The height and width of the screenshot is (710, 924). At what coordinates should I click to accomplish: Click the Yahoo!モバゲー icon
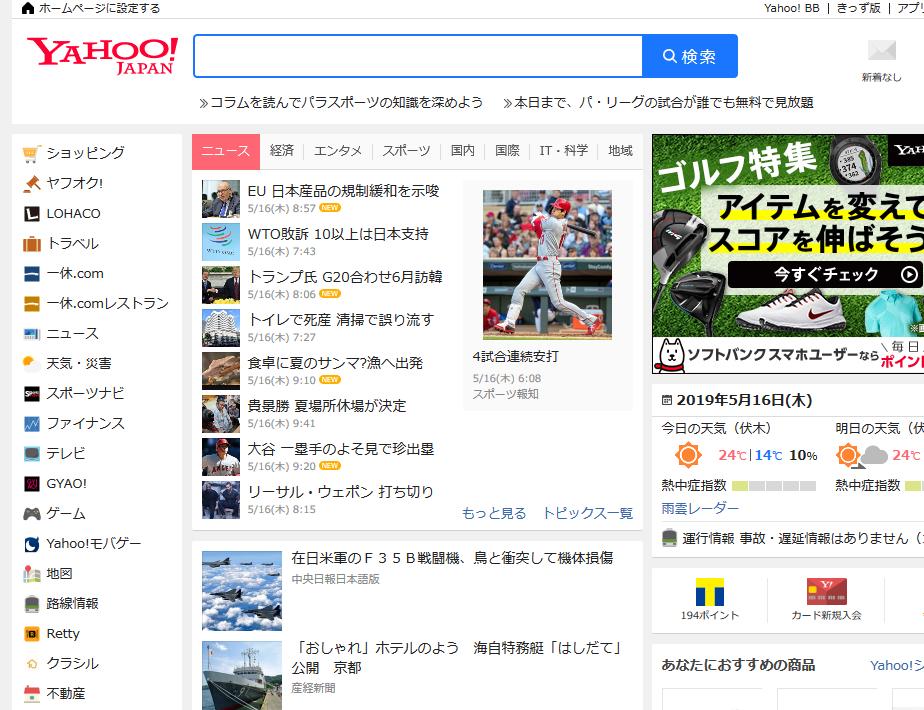pos(32,544)
